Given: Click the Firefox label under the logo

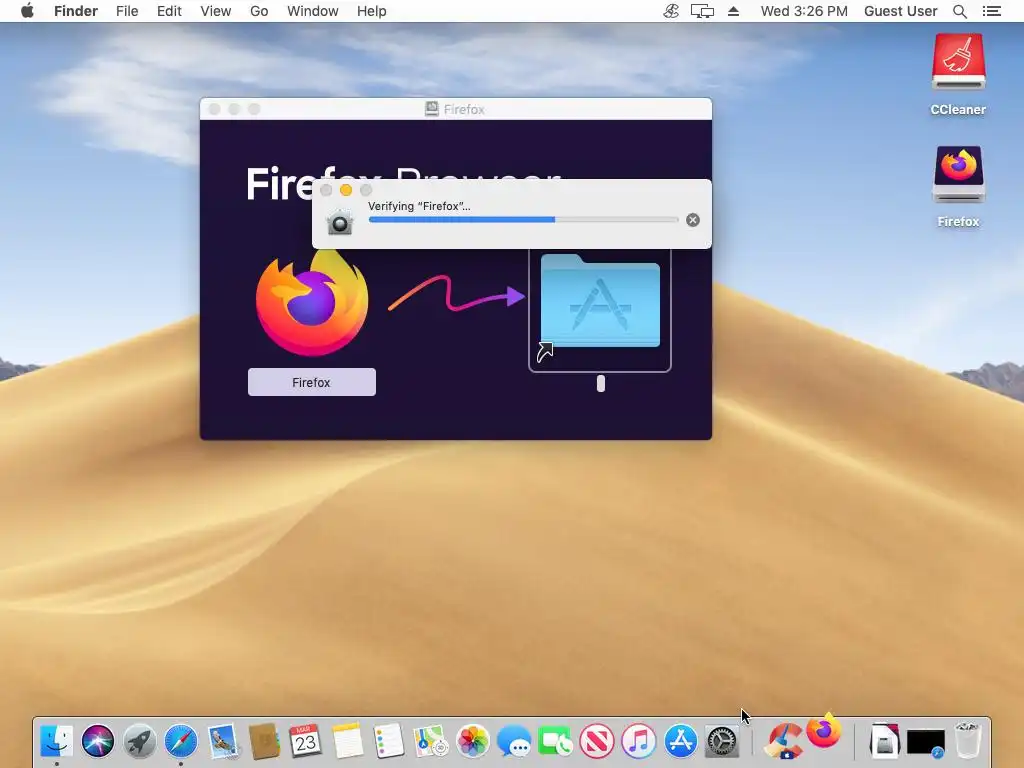Looking at the screenshot, I should pyautogui.click(x=312, y=382).
